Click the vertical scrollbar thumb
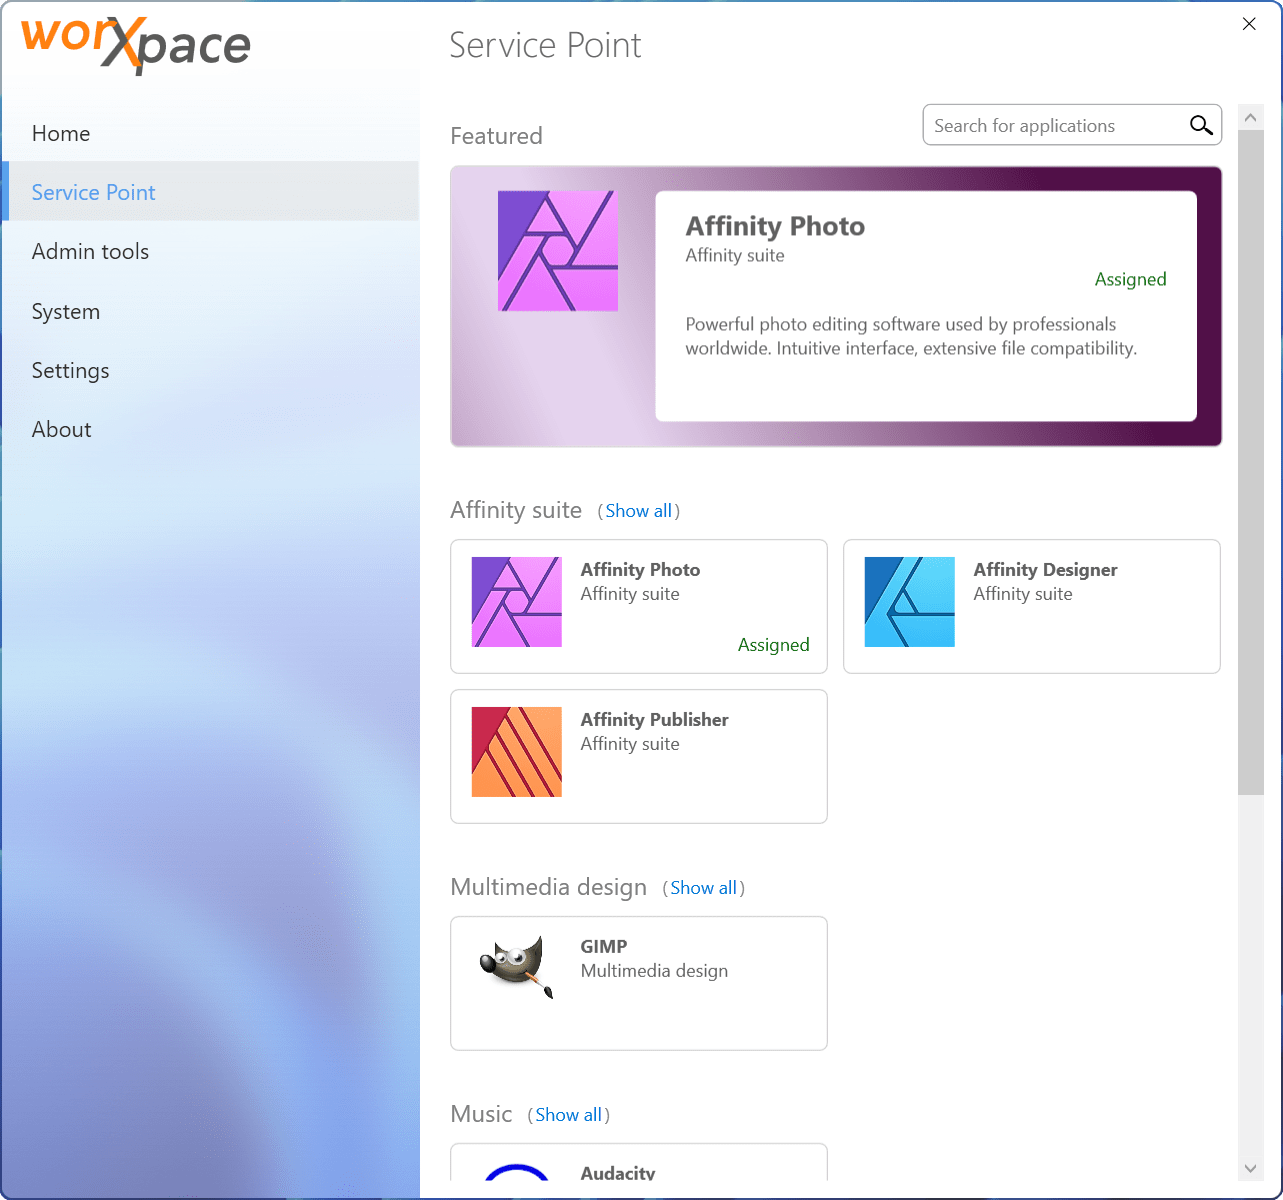 coord(1250,462)
